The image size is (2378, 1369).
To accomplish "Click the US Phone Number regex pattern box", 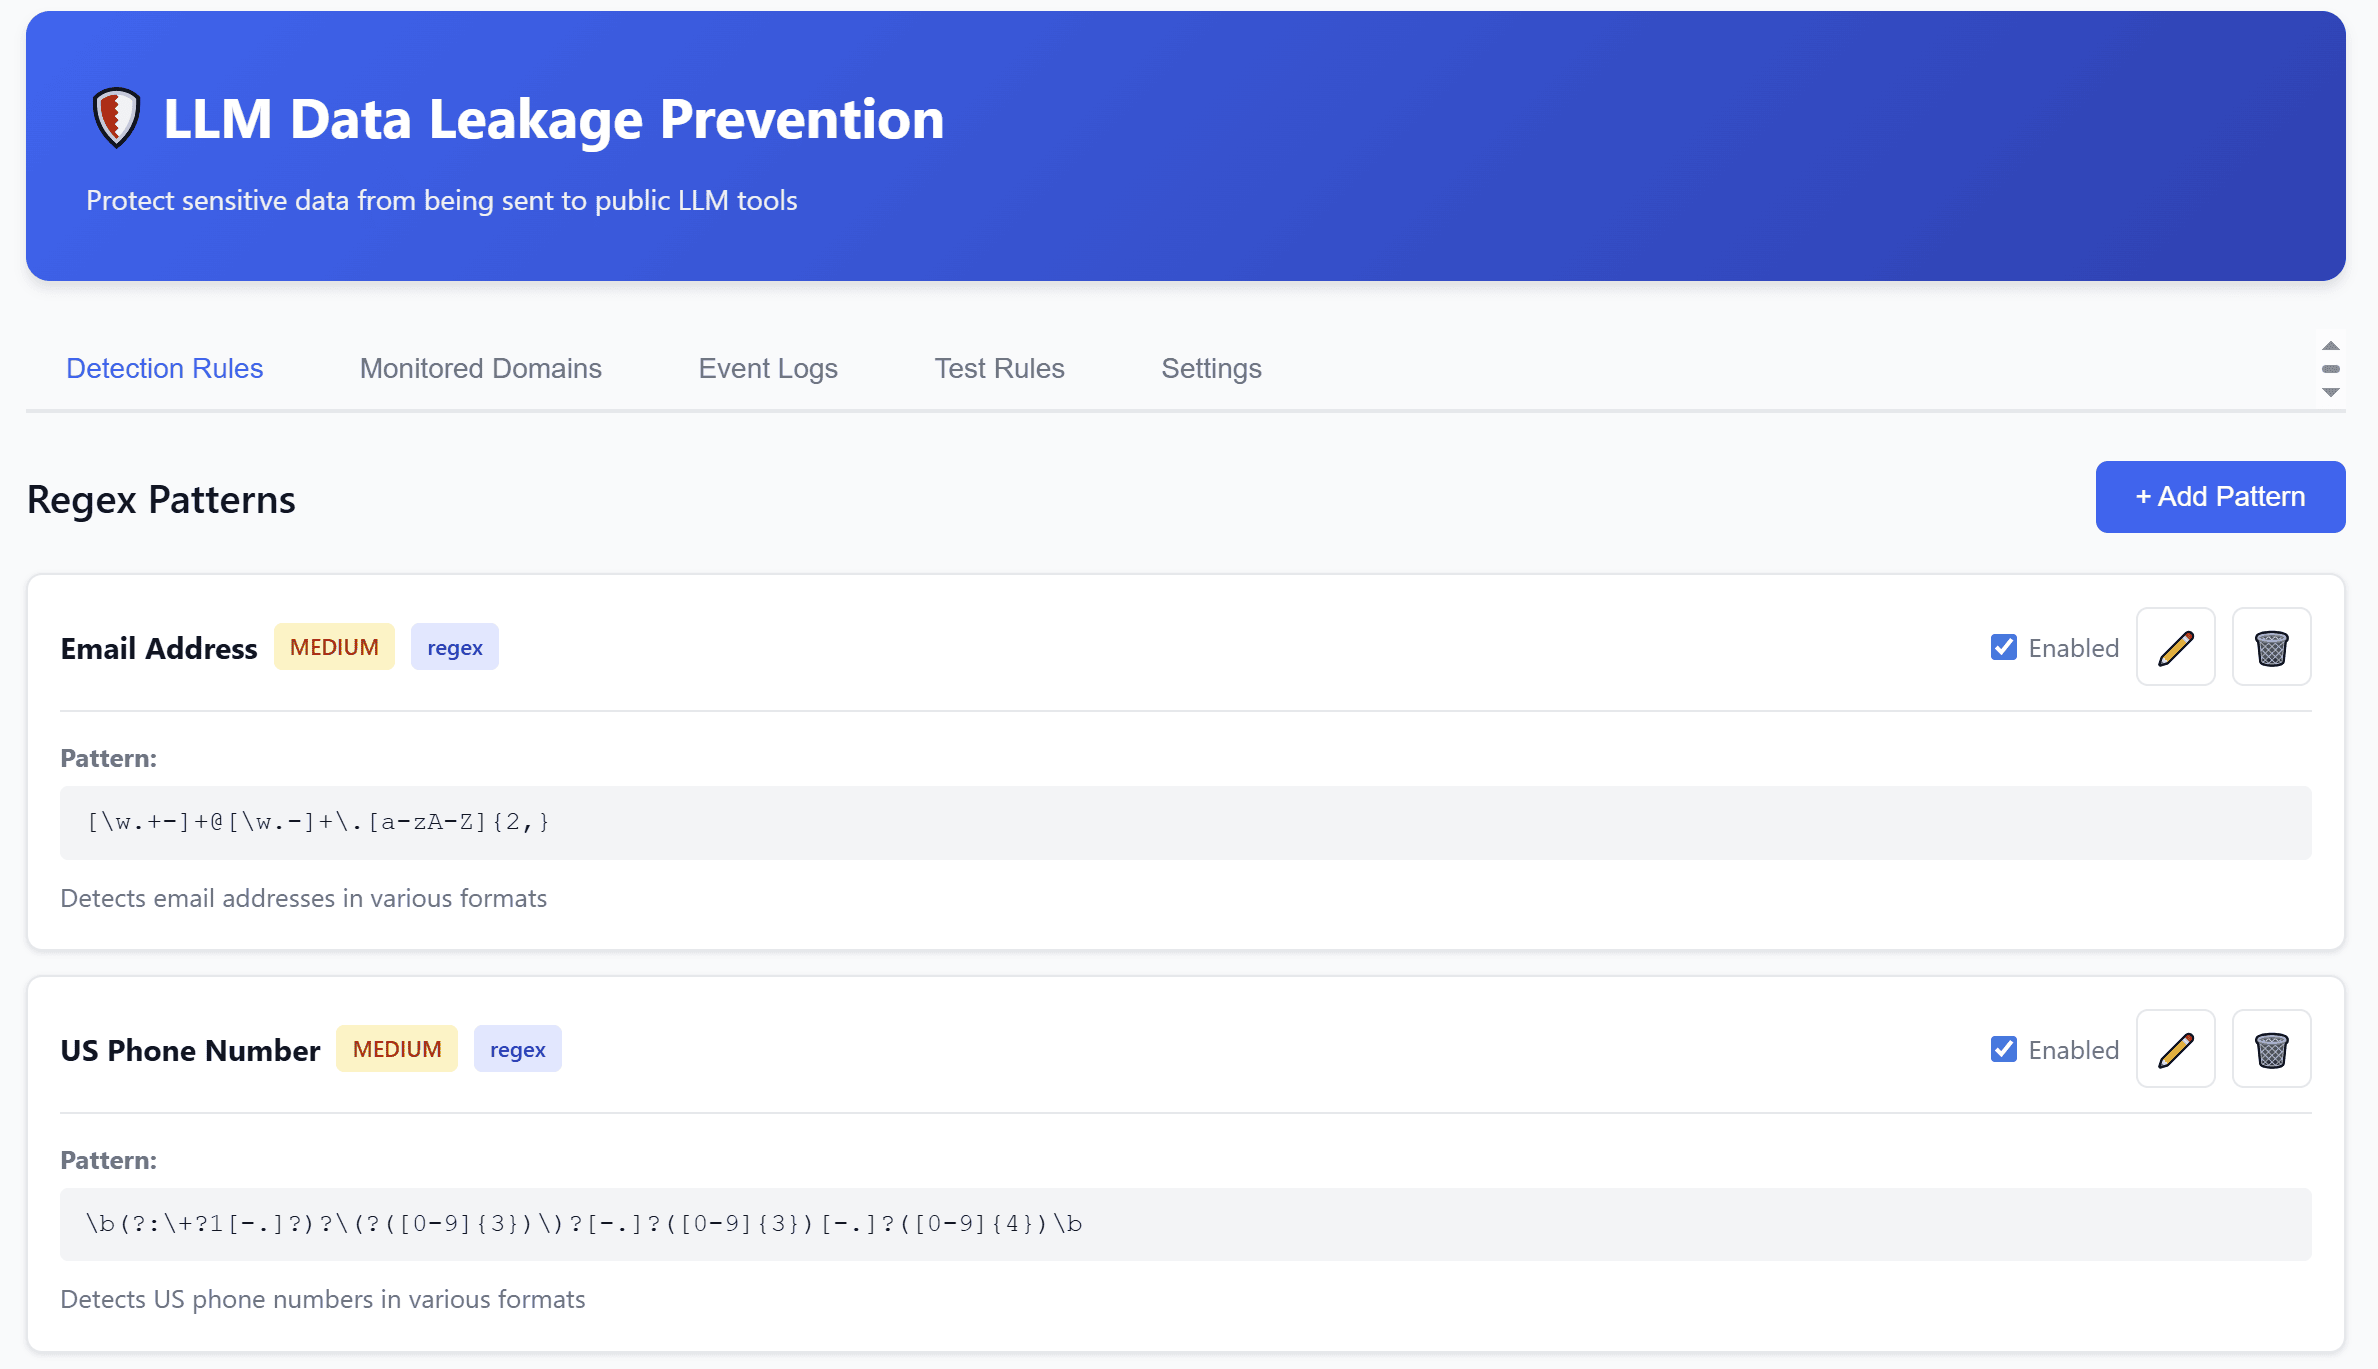I will click(1185, 1224).
